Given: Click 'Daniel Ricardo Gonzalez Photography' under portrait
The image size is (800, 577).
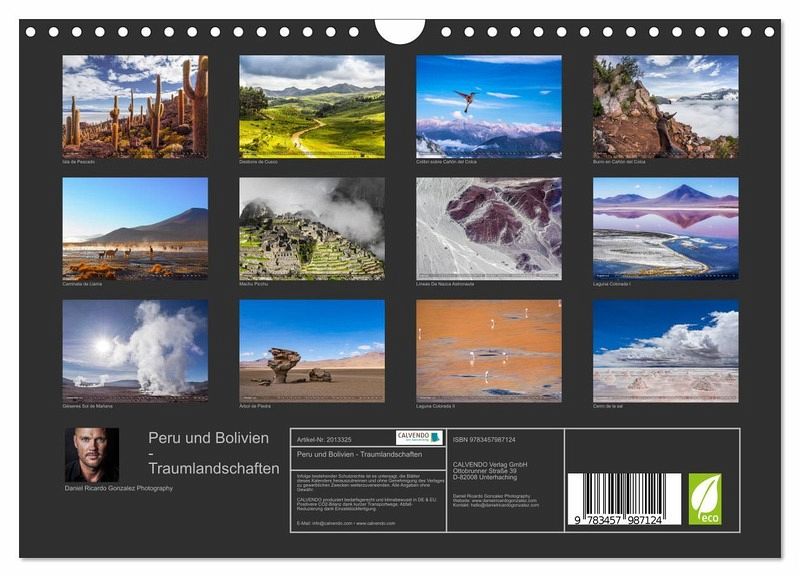Looking at the screenshot, I should click(x=119, y=488).
